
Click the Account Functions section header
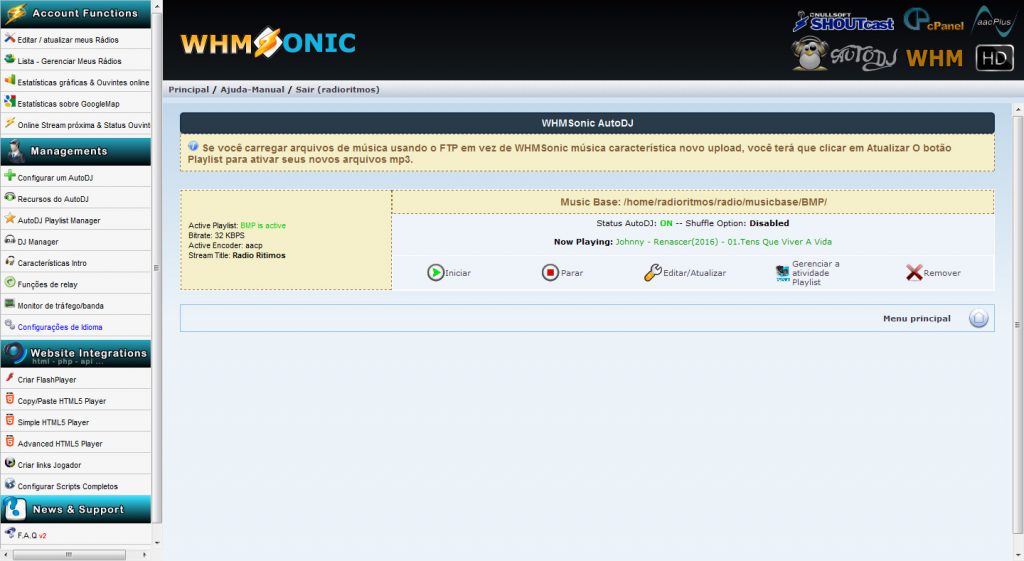[76, 14]
